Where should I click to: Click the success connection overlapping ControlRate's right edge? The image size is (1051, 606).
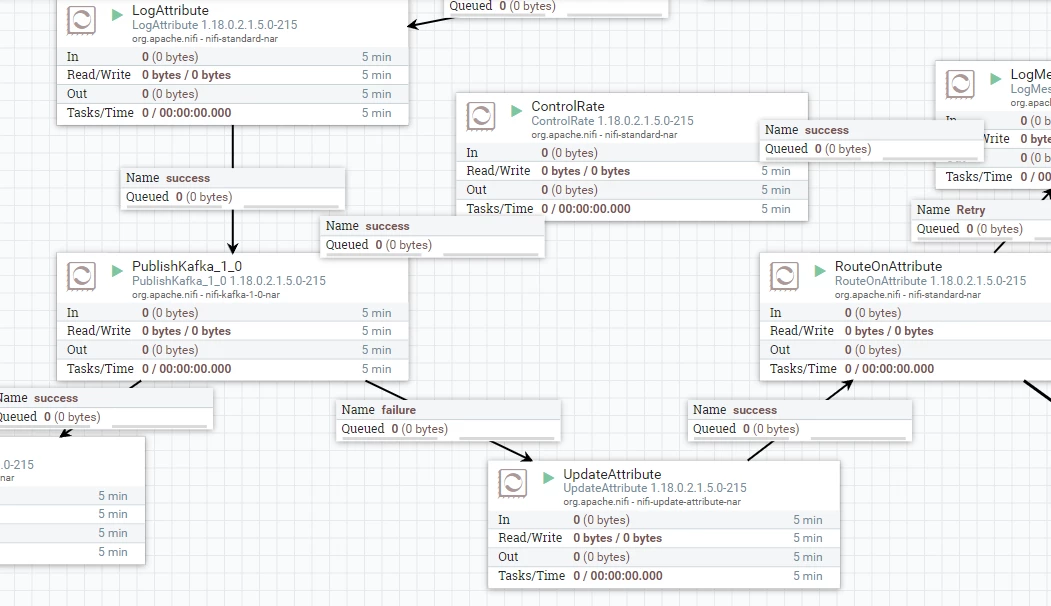tap(871, 140)
